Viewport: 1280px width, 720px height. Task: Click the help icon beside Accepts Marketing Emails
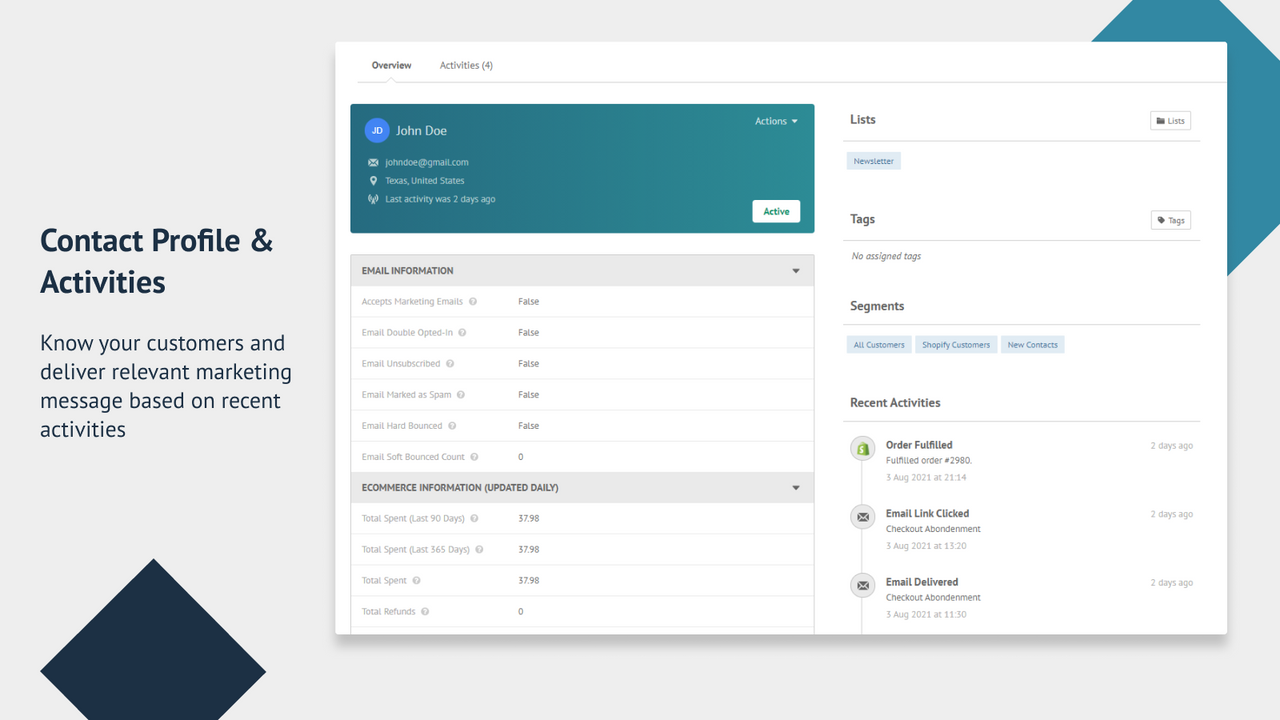472,301
